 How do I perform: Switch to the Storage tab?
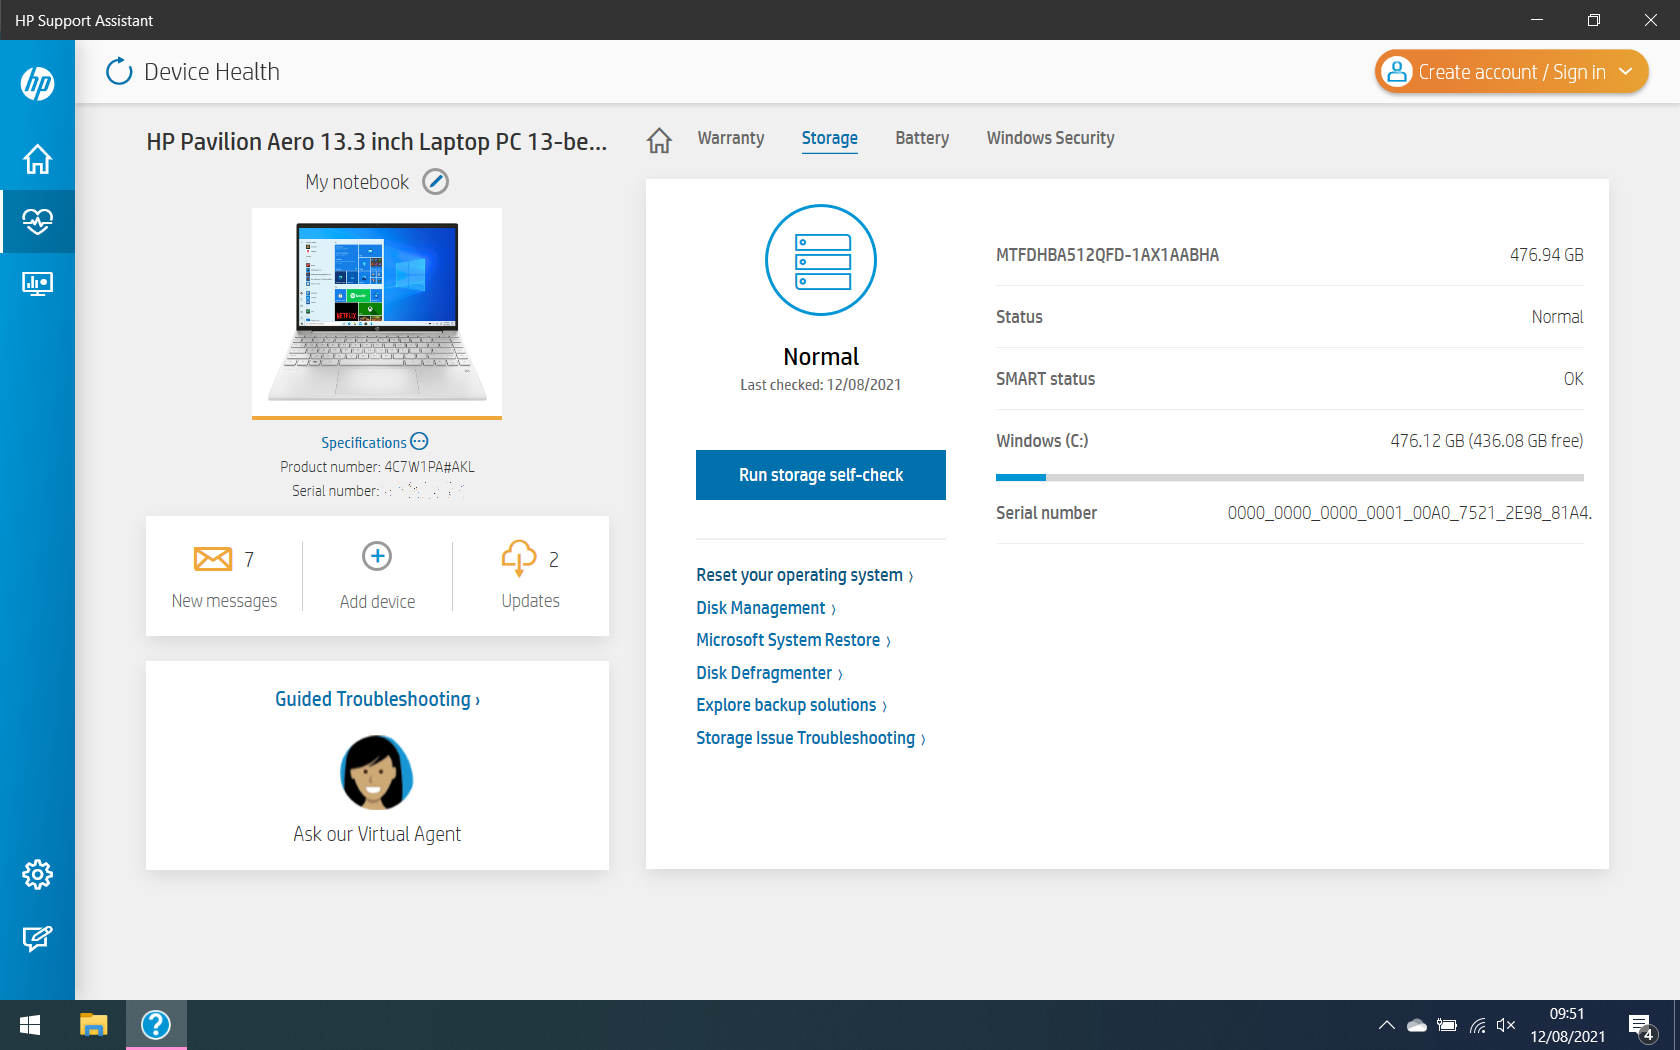(829, 138)
